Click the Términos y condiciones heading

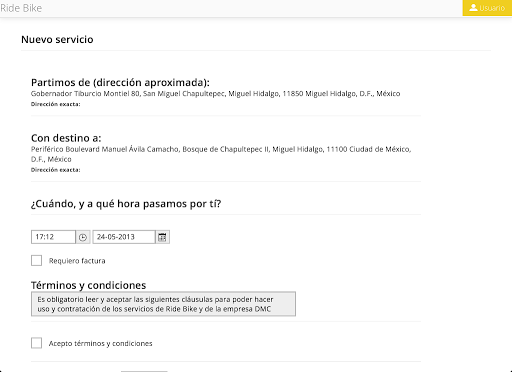pos(88,285)
